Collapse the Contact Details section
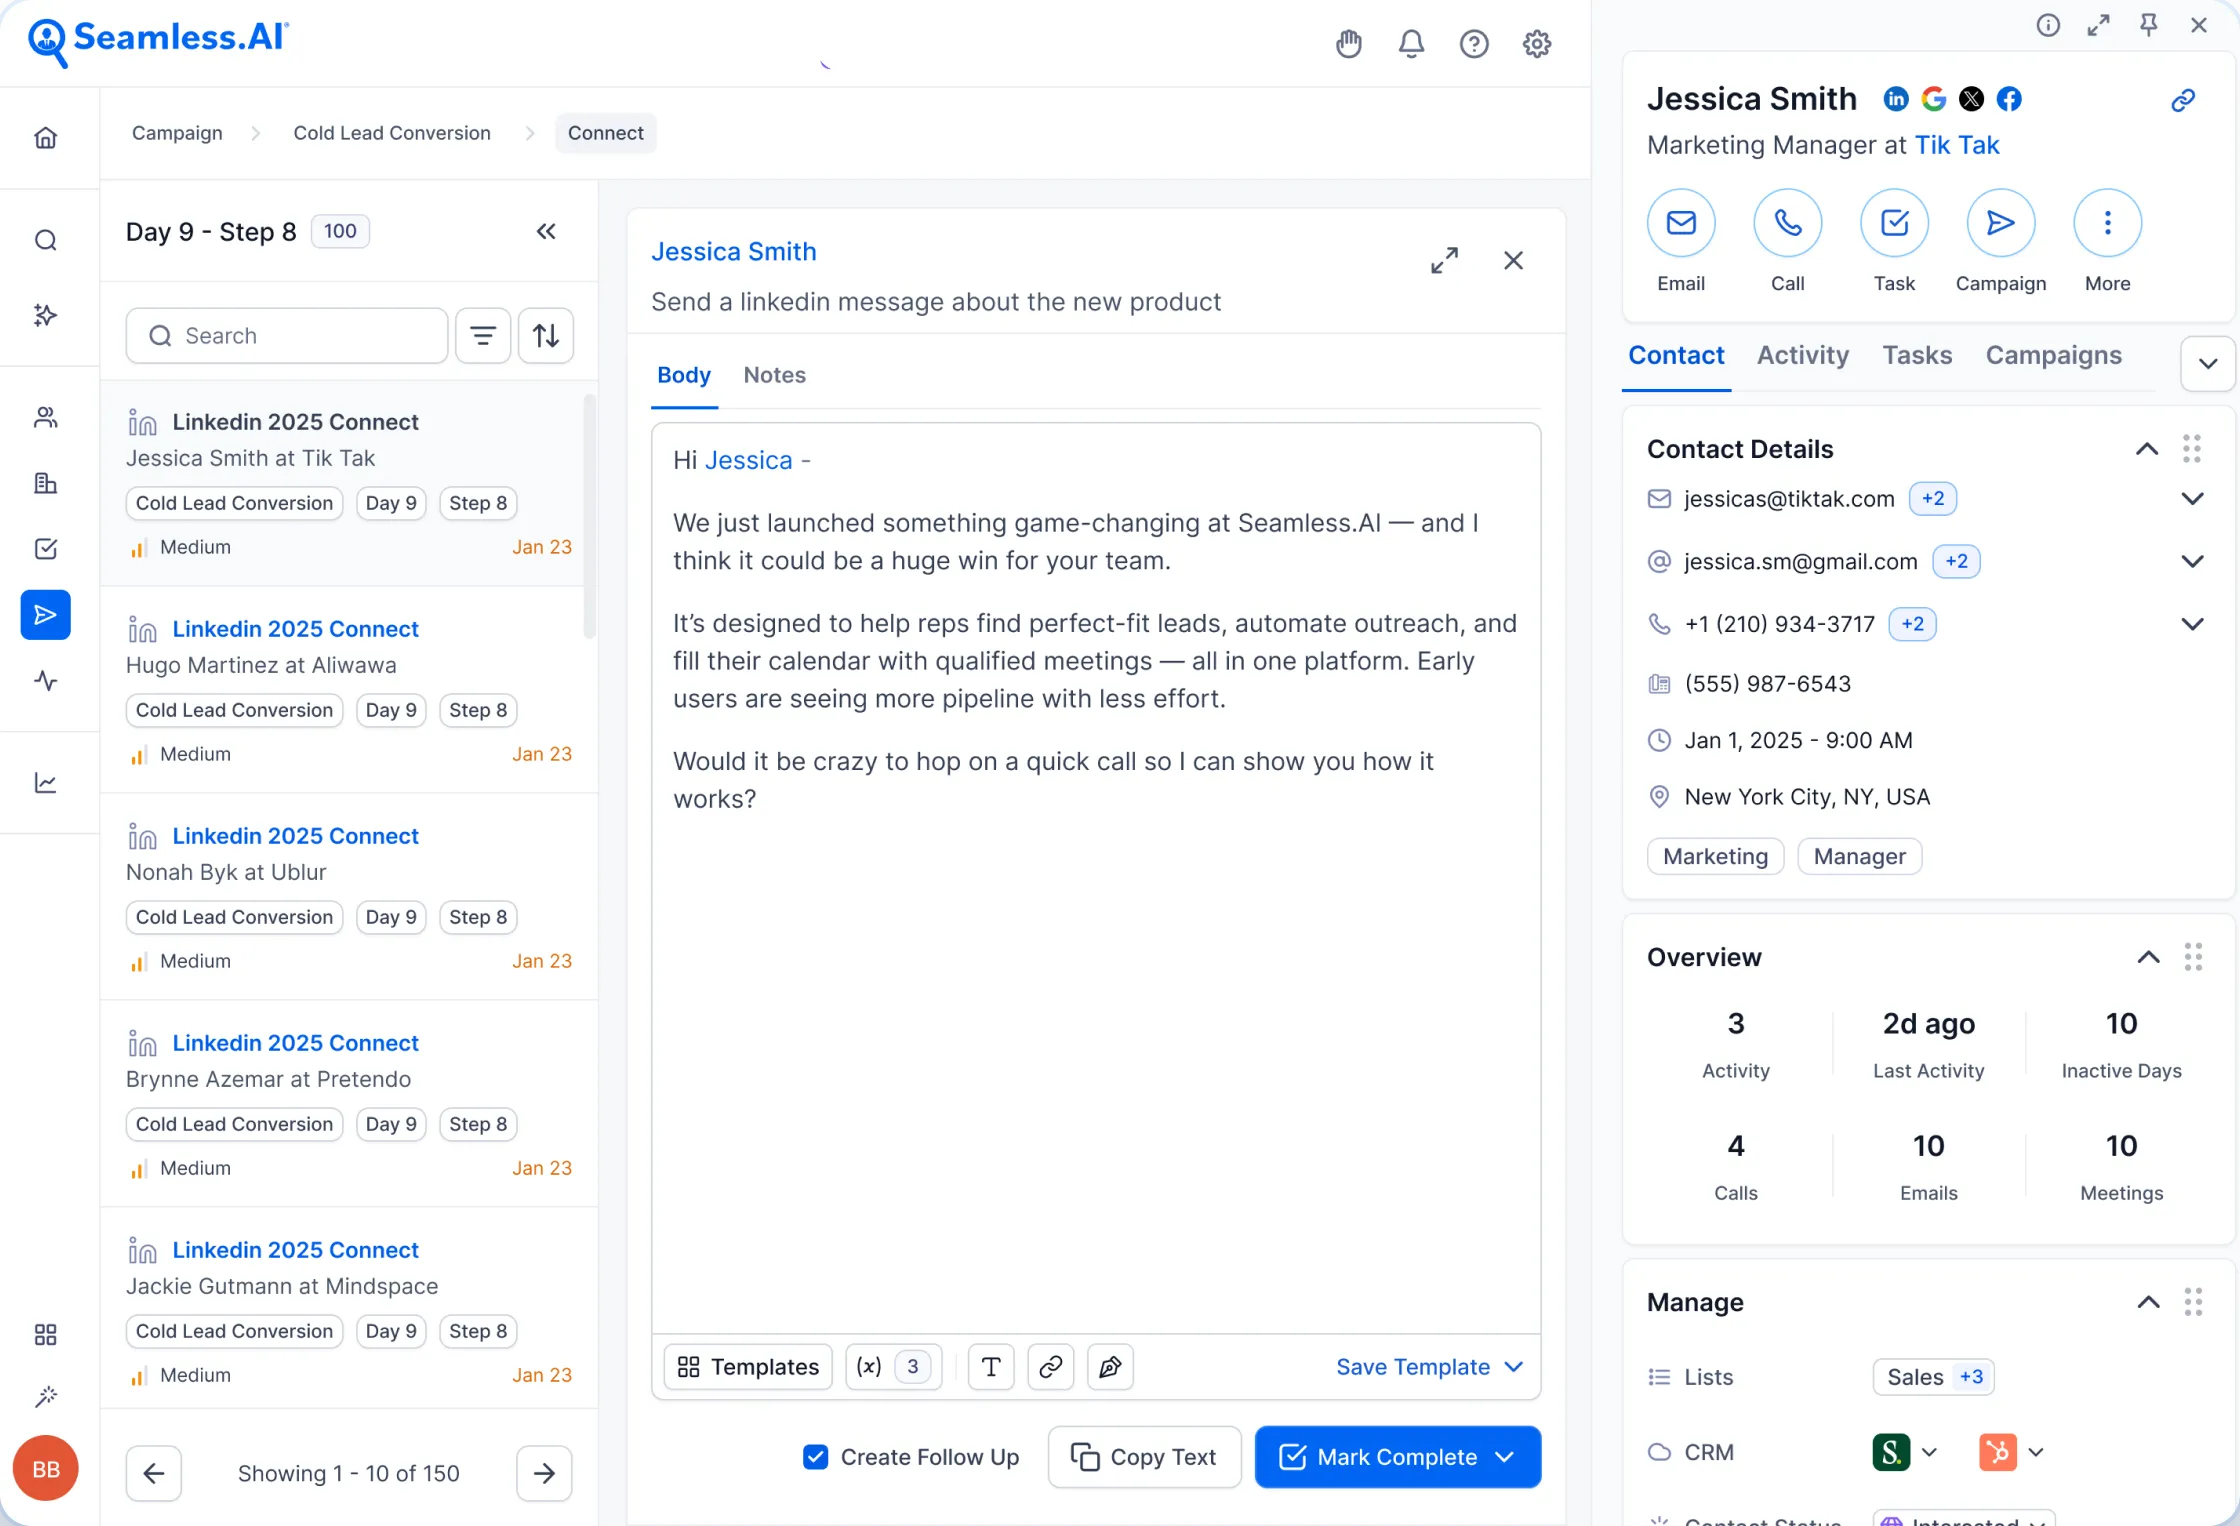The image size is (2240, 1526). point(2147,448)
